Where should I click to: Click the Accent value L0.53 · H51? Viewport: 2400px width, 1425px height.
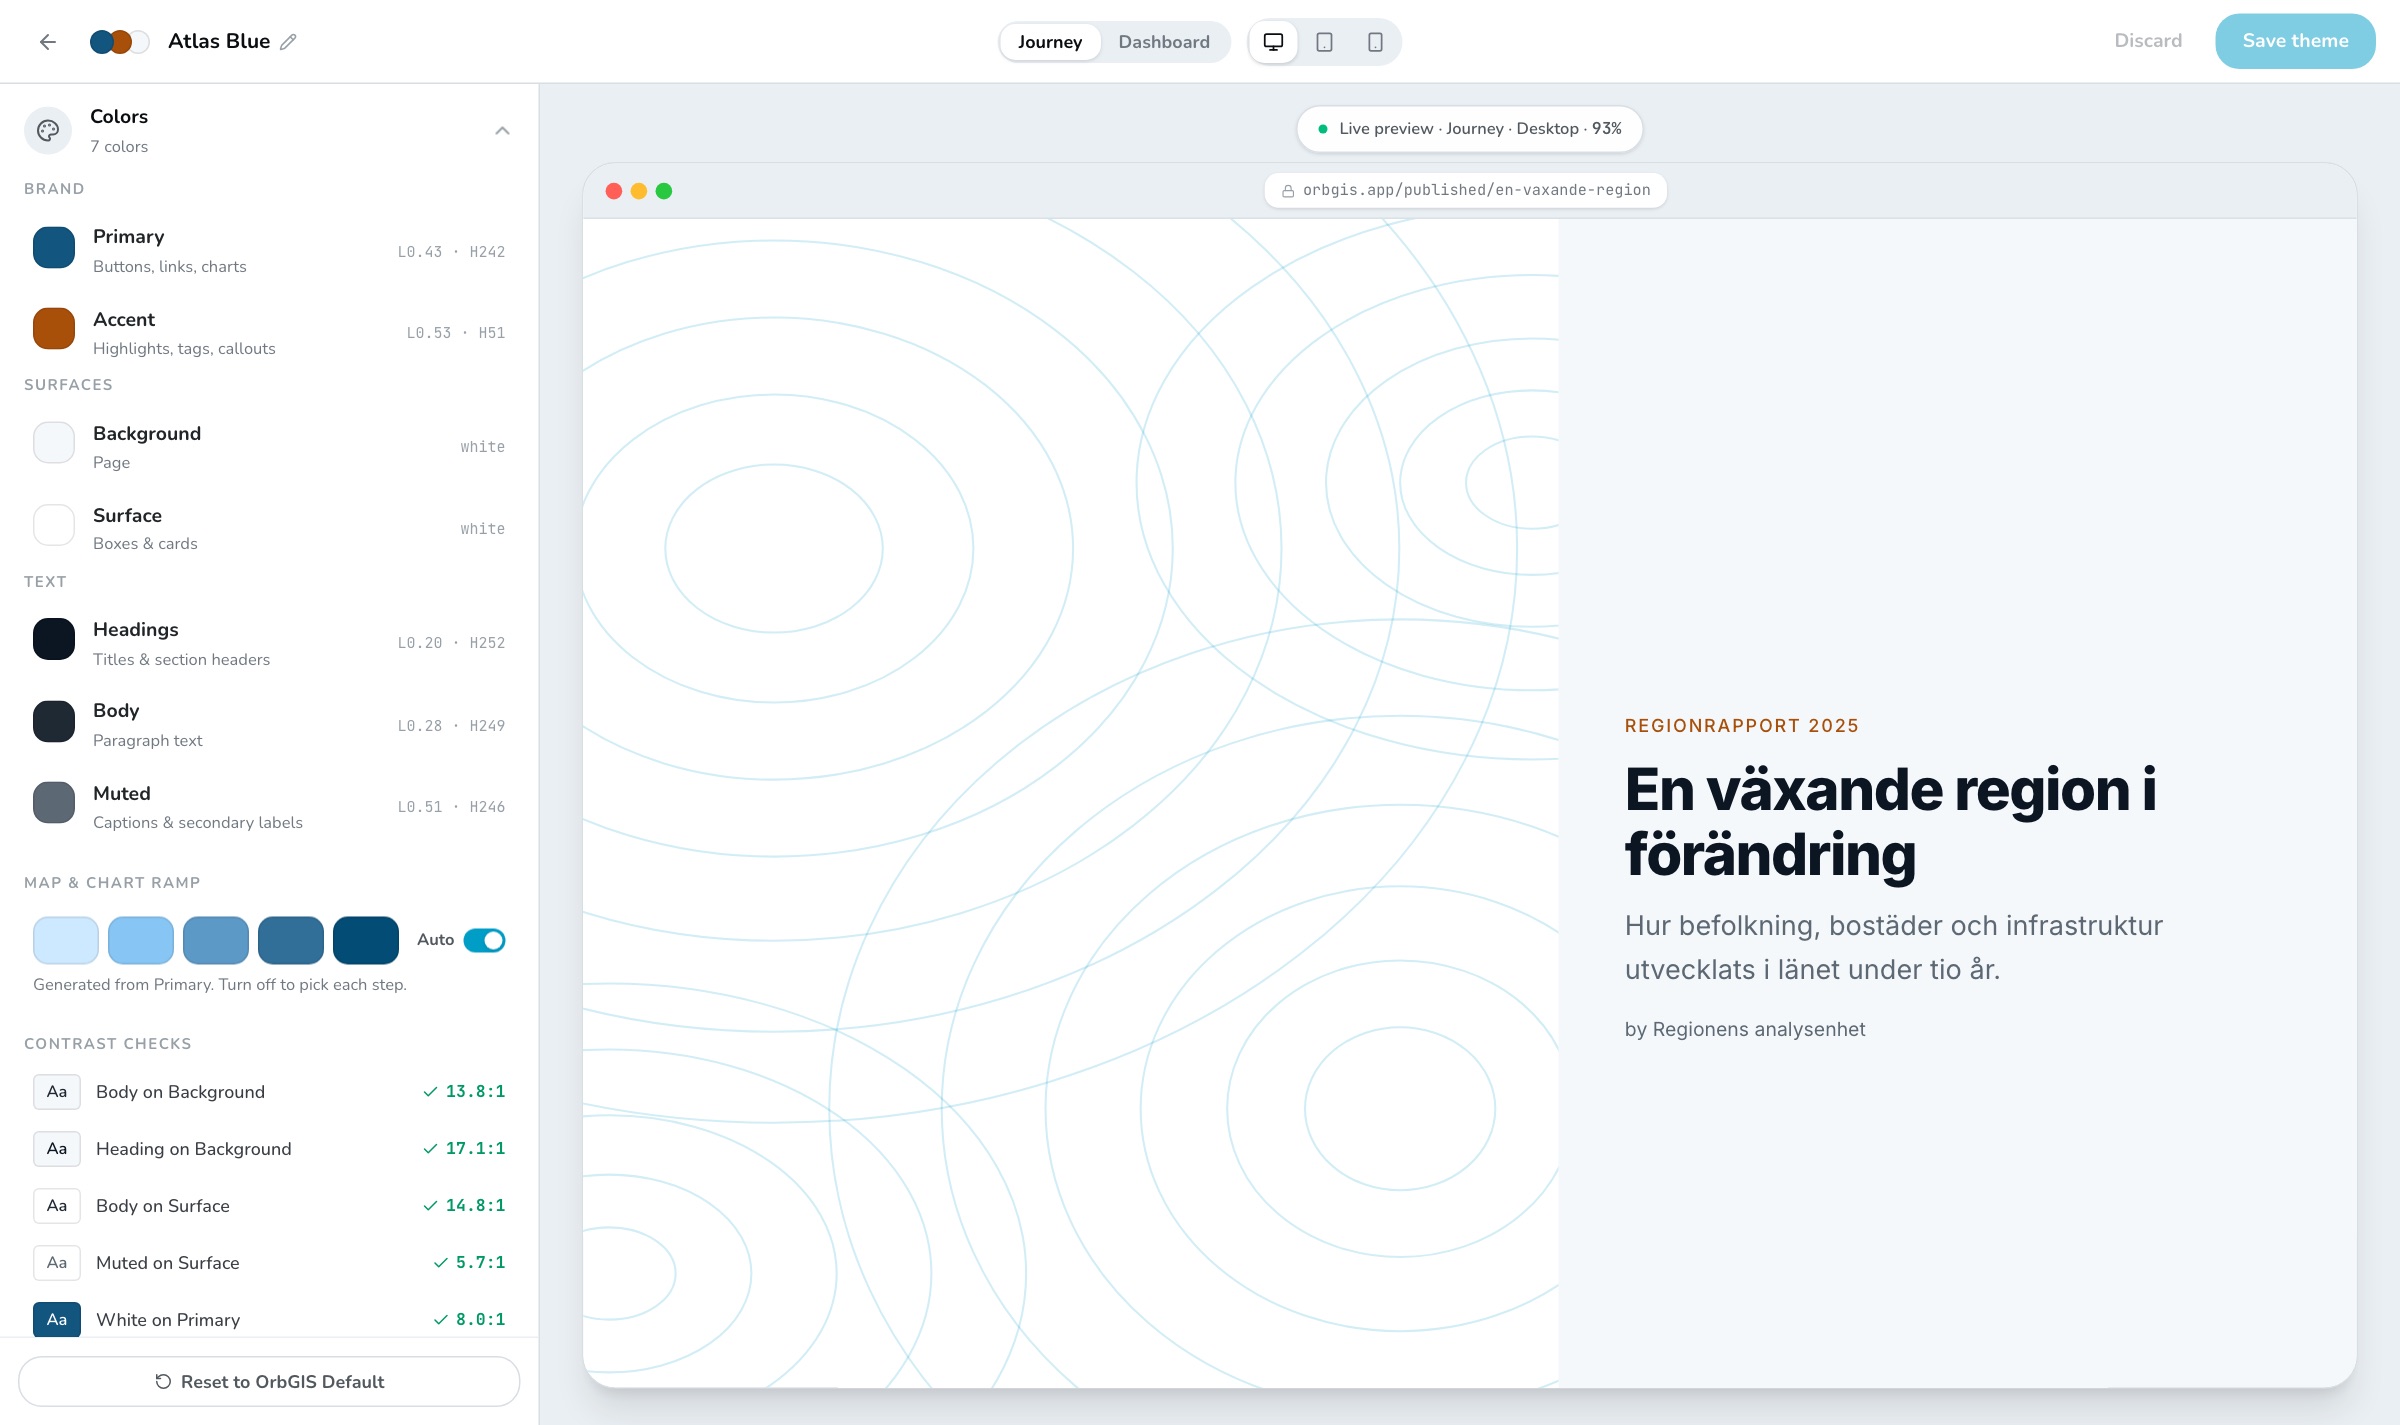[456, 333]
